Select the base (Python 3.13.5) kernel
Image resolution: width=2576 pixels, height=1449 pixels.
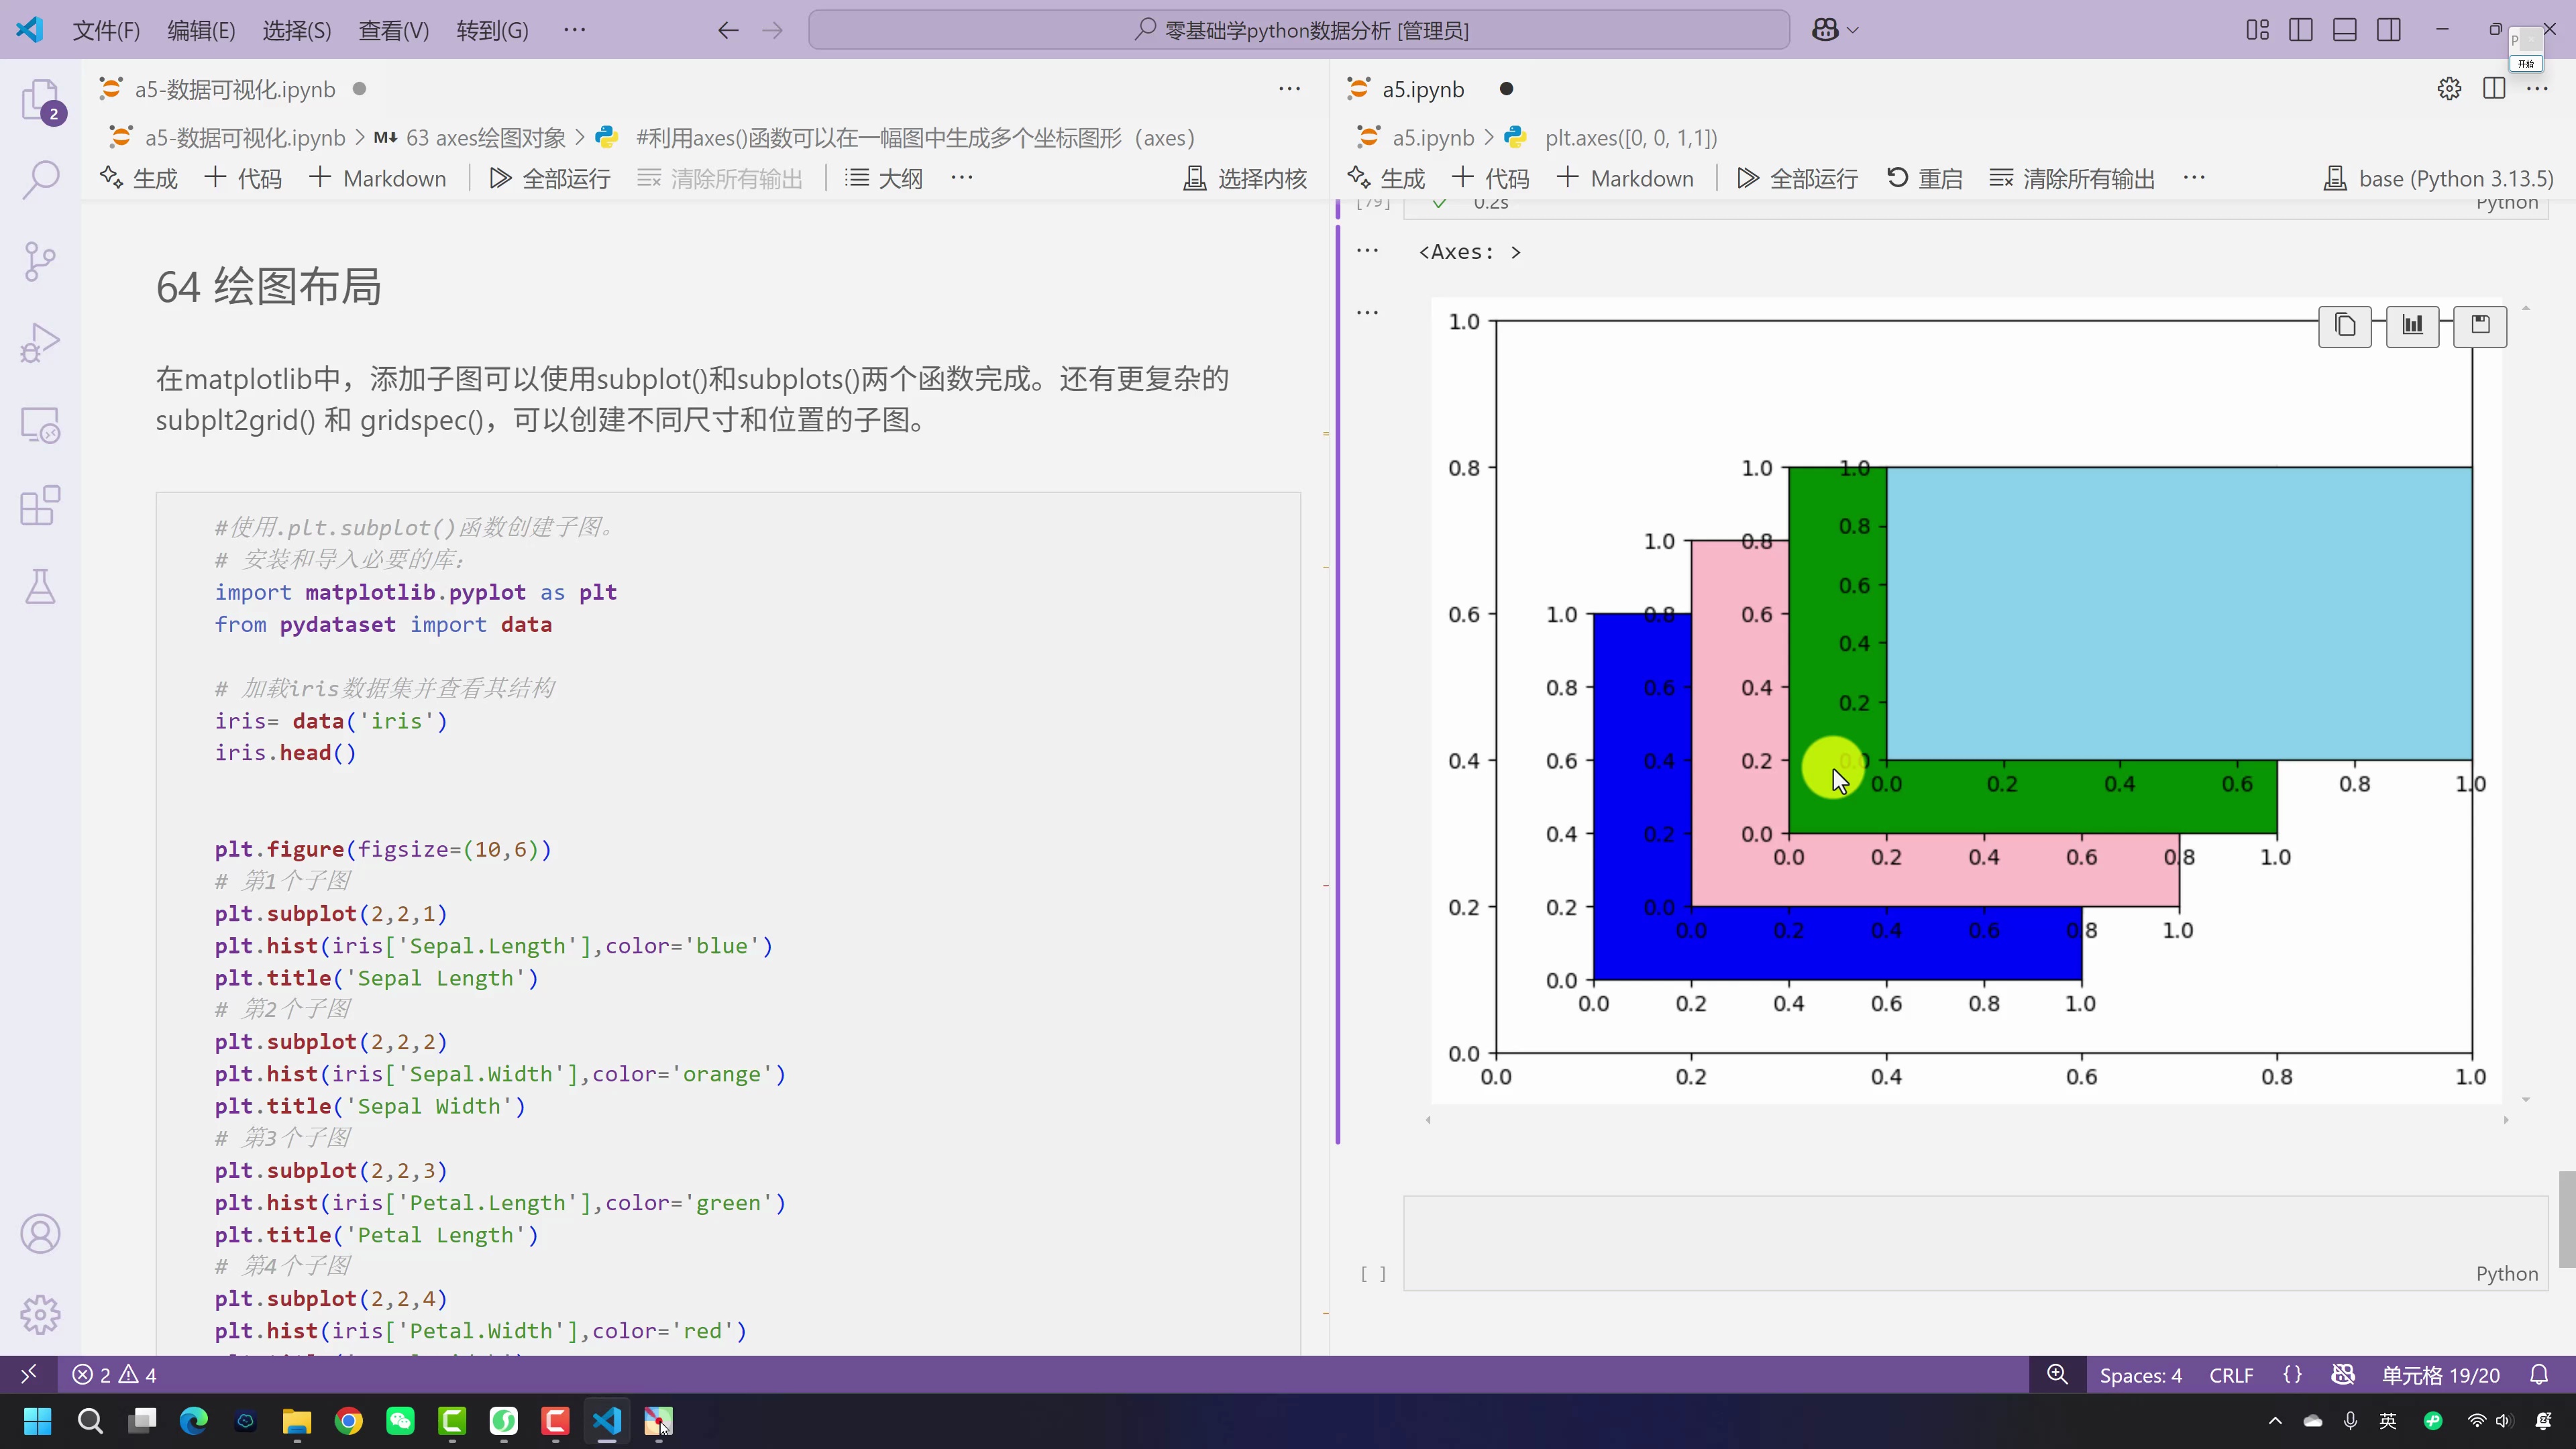[2438, 178]
